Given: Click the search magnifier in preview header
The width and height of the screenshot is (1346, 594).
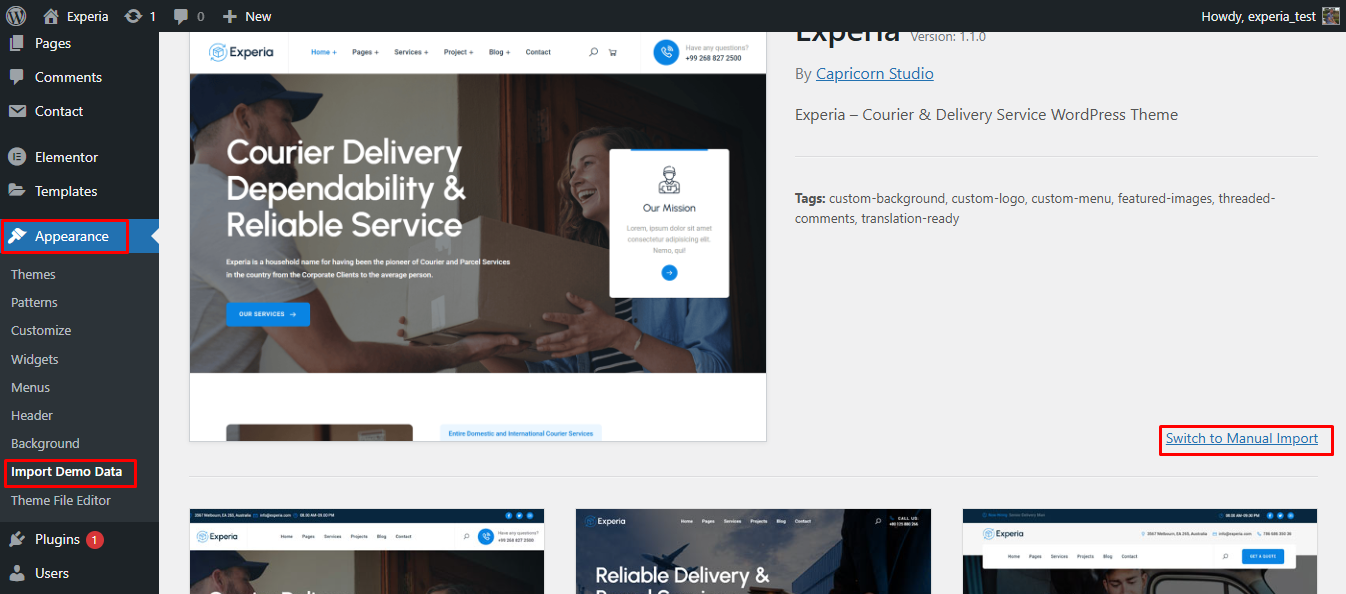Looking at the screenshot, I should pyautogui.click(x=593, y=52).
